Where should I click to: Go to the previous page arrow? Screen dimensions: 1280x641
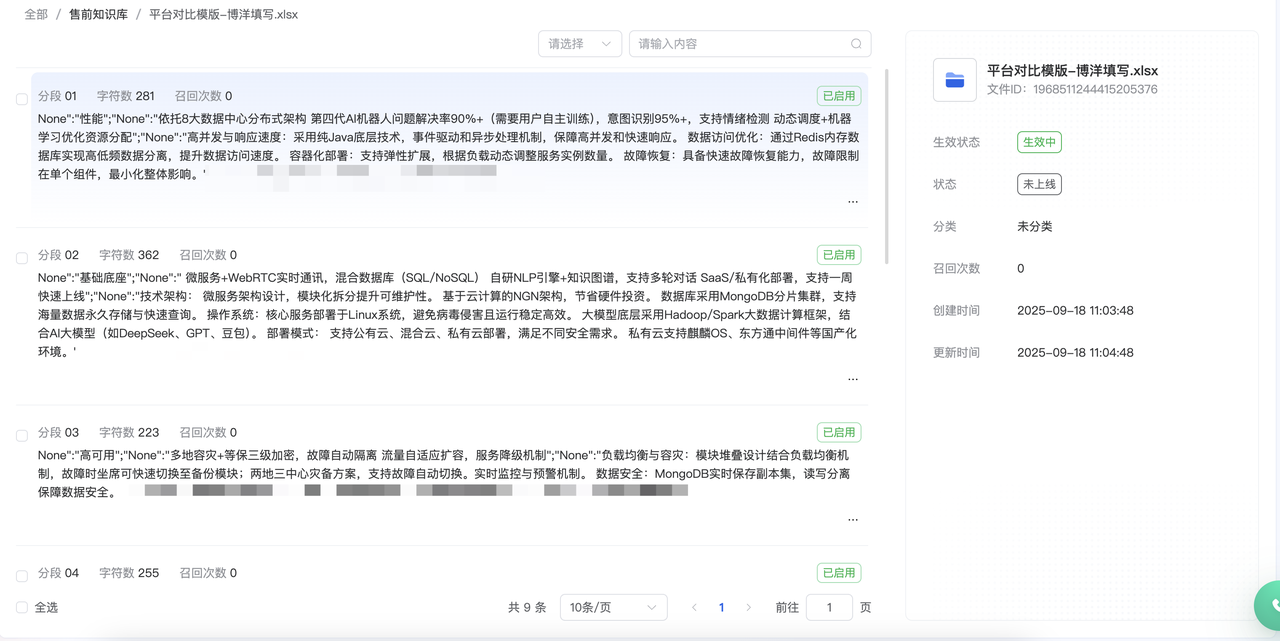(694, 607)
